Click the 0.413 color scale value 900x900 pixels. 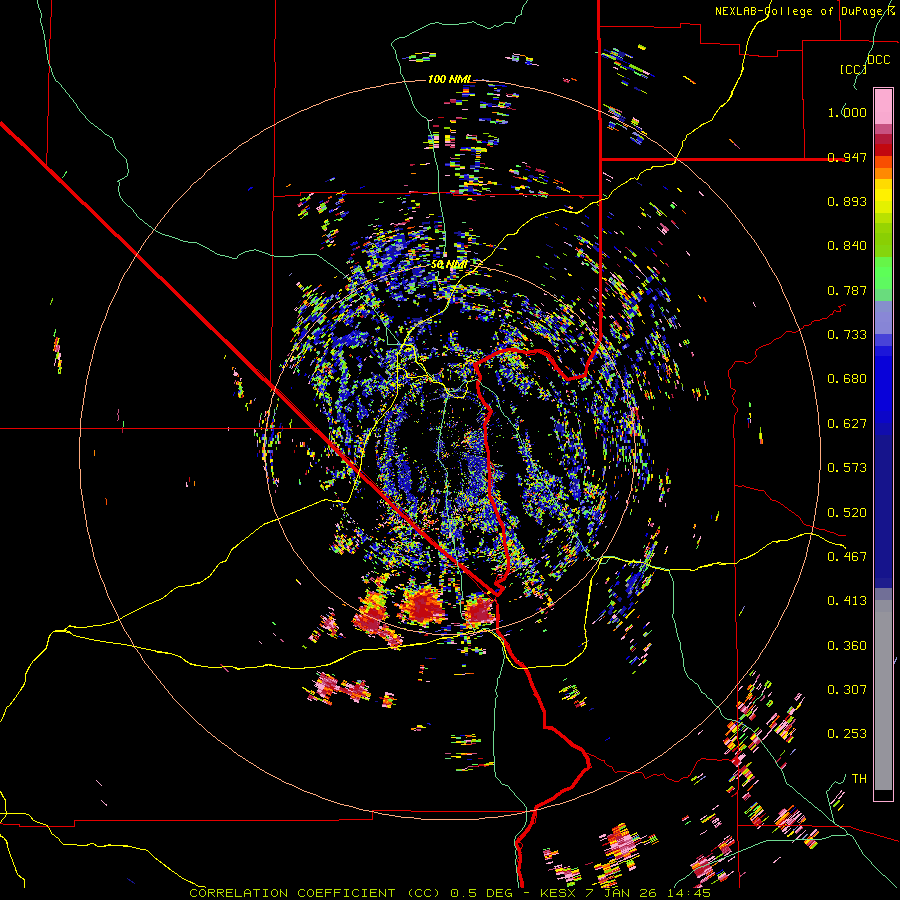pos(847,601)
